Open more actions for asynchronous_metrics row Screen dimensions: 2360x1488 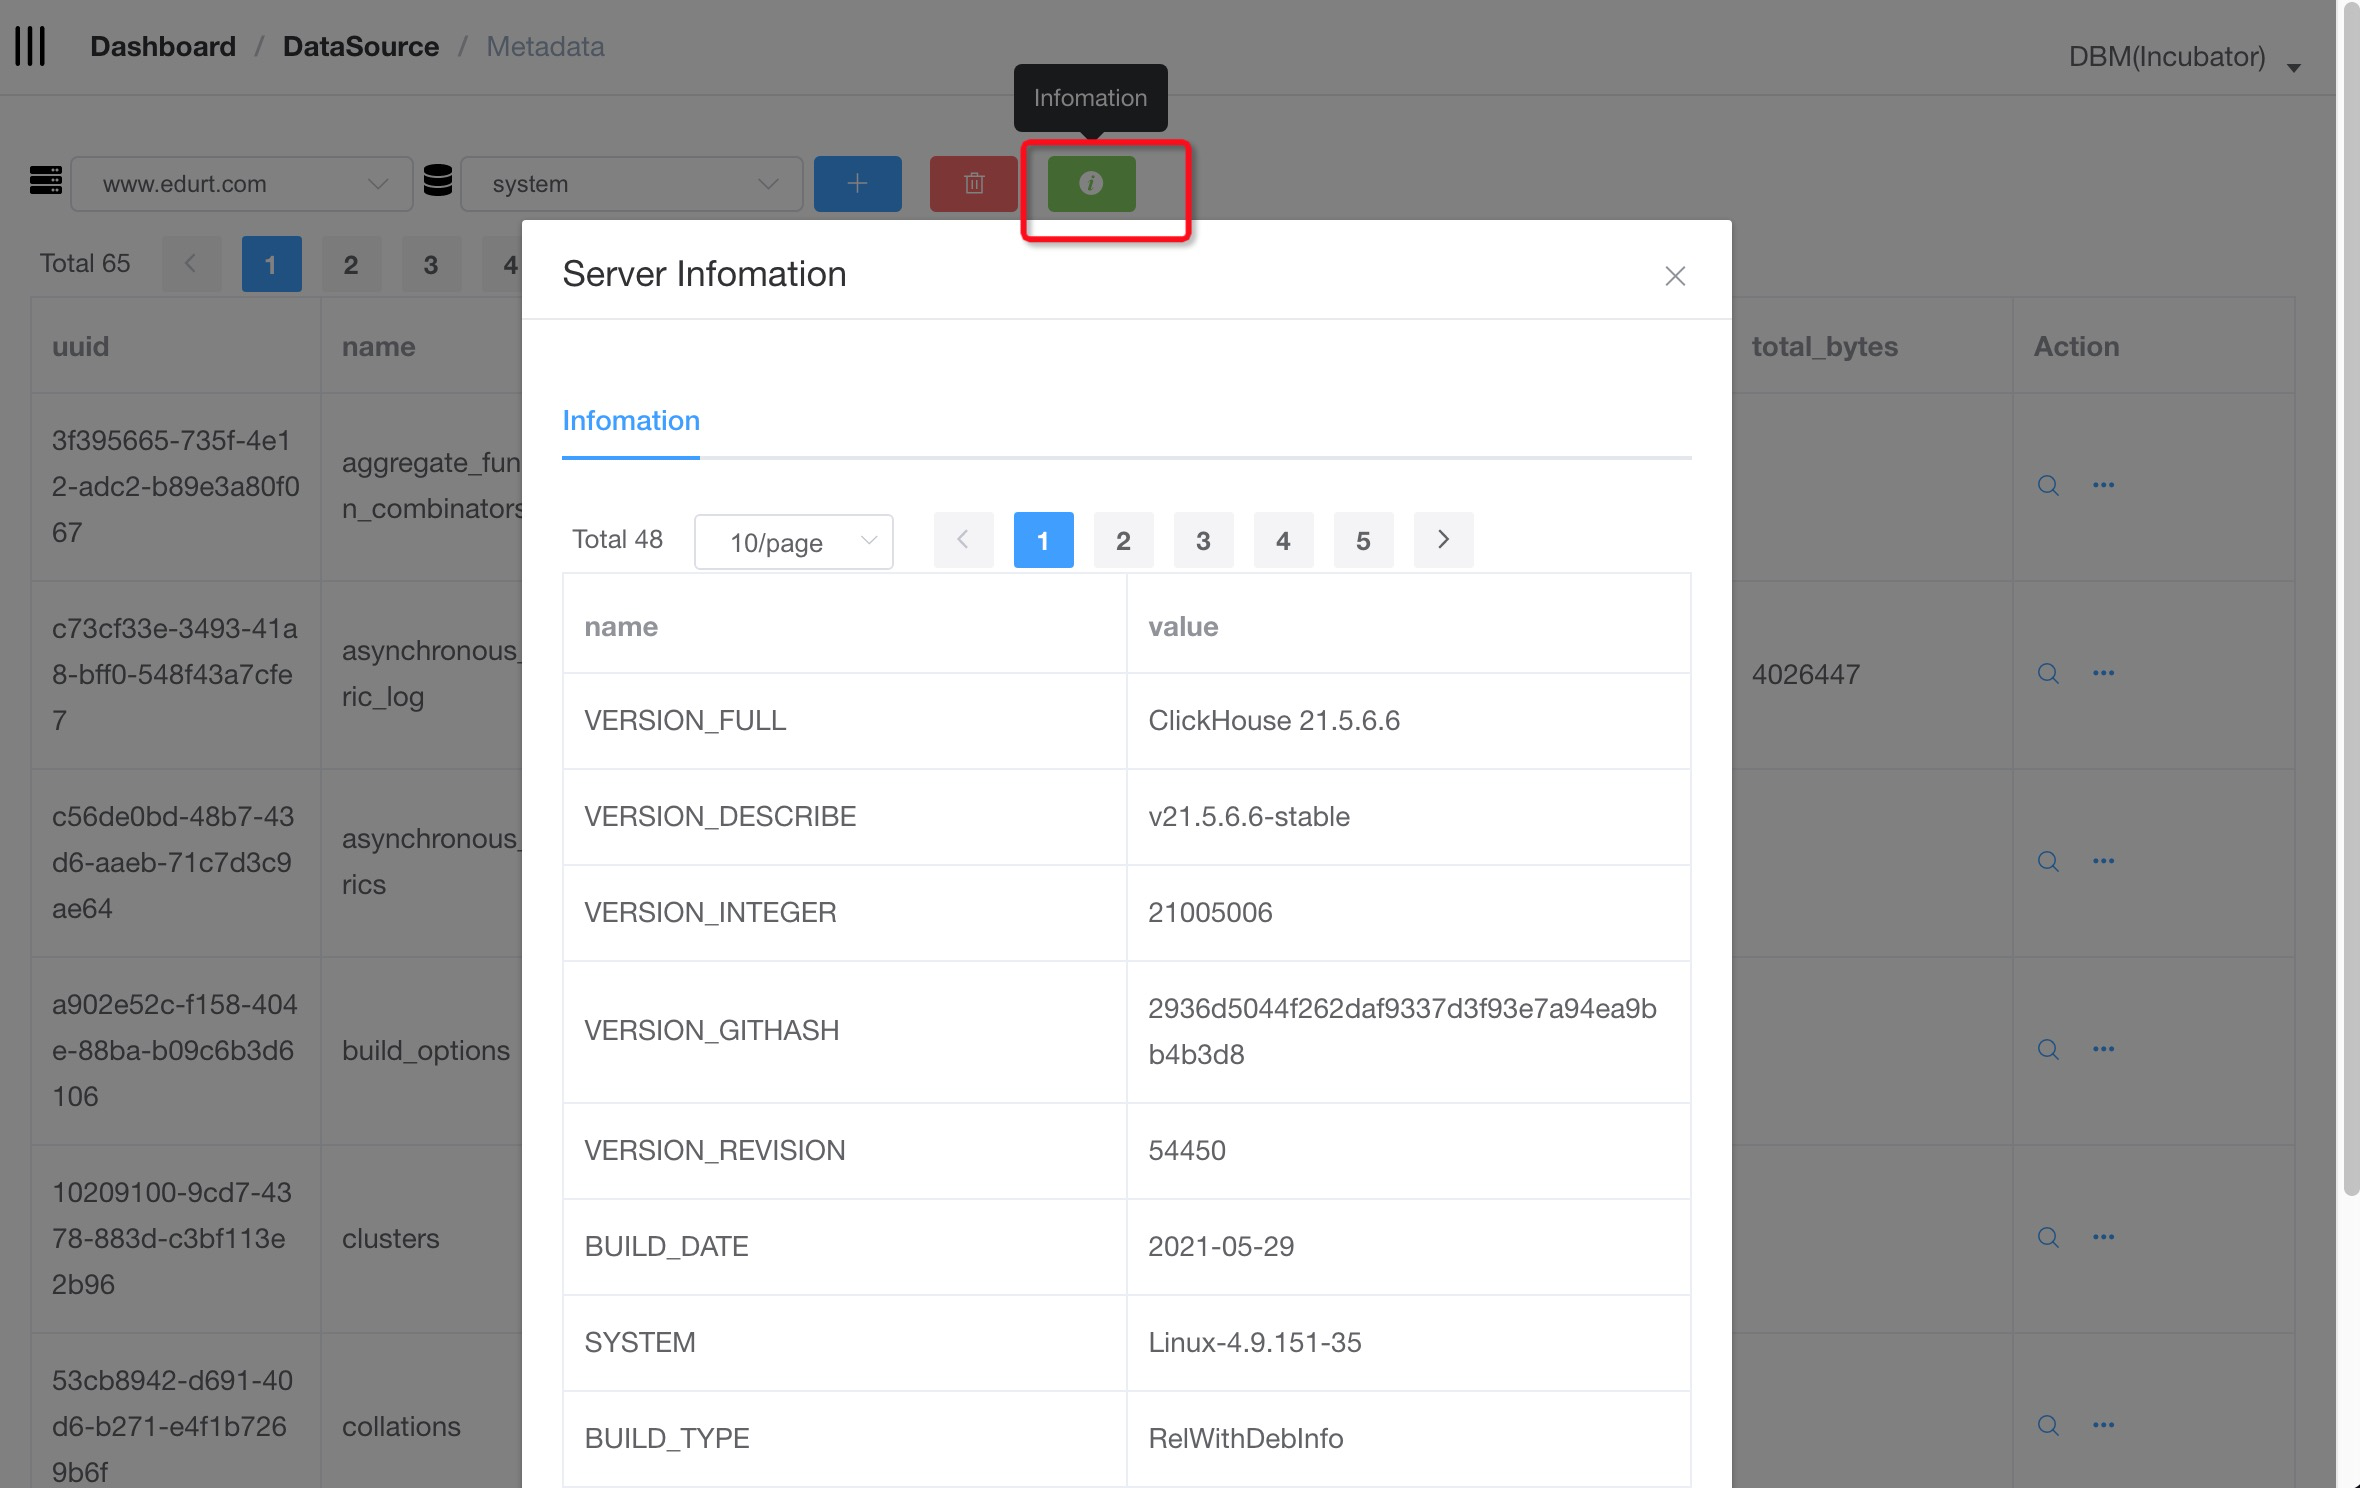(2103, 861)
